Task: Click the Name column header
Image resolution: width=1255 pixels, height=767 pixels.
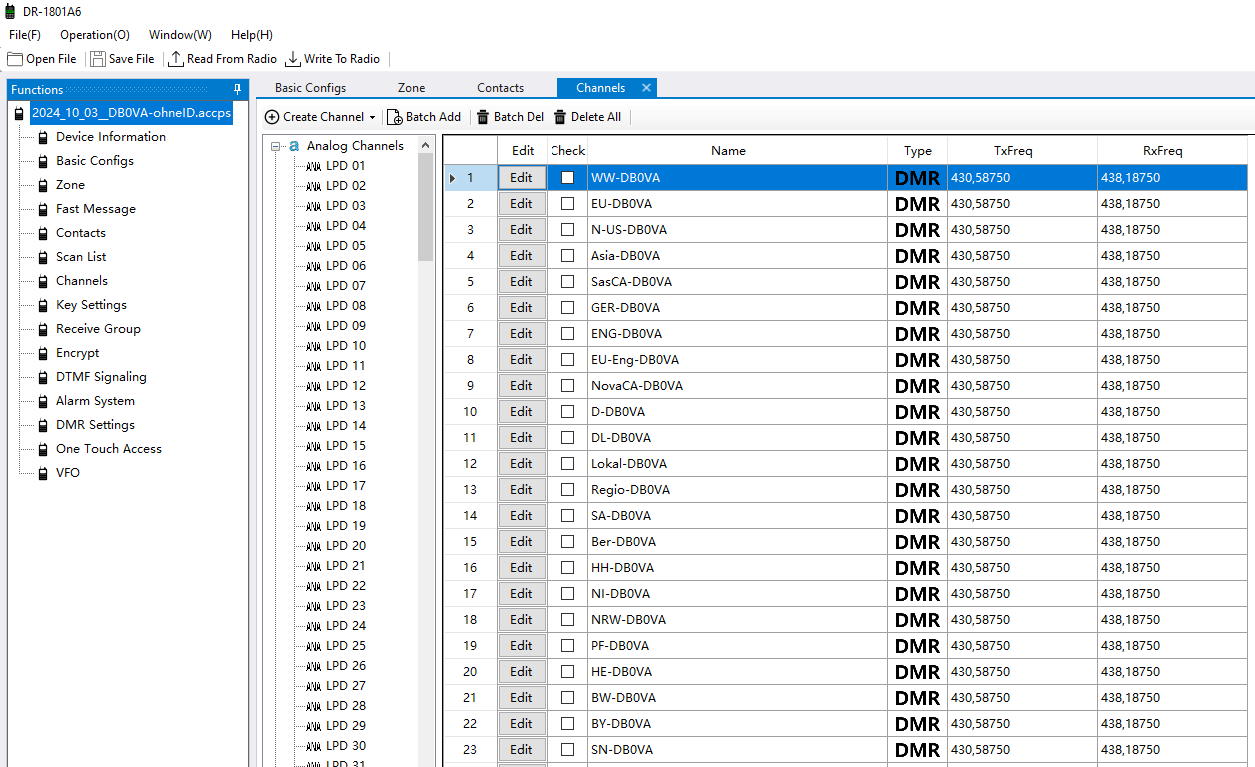Action: point(738,151)
